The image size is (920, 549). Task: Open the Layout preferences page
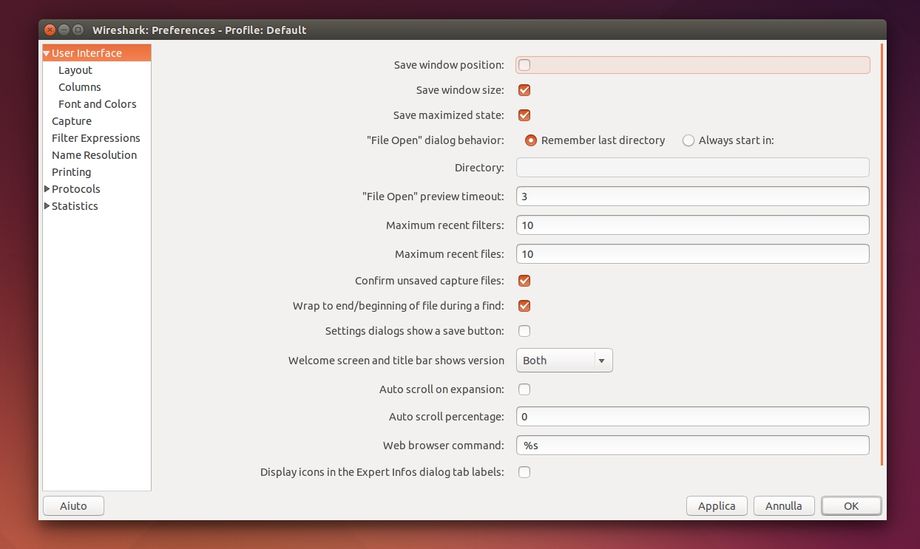(x=75, y=70)
